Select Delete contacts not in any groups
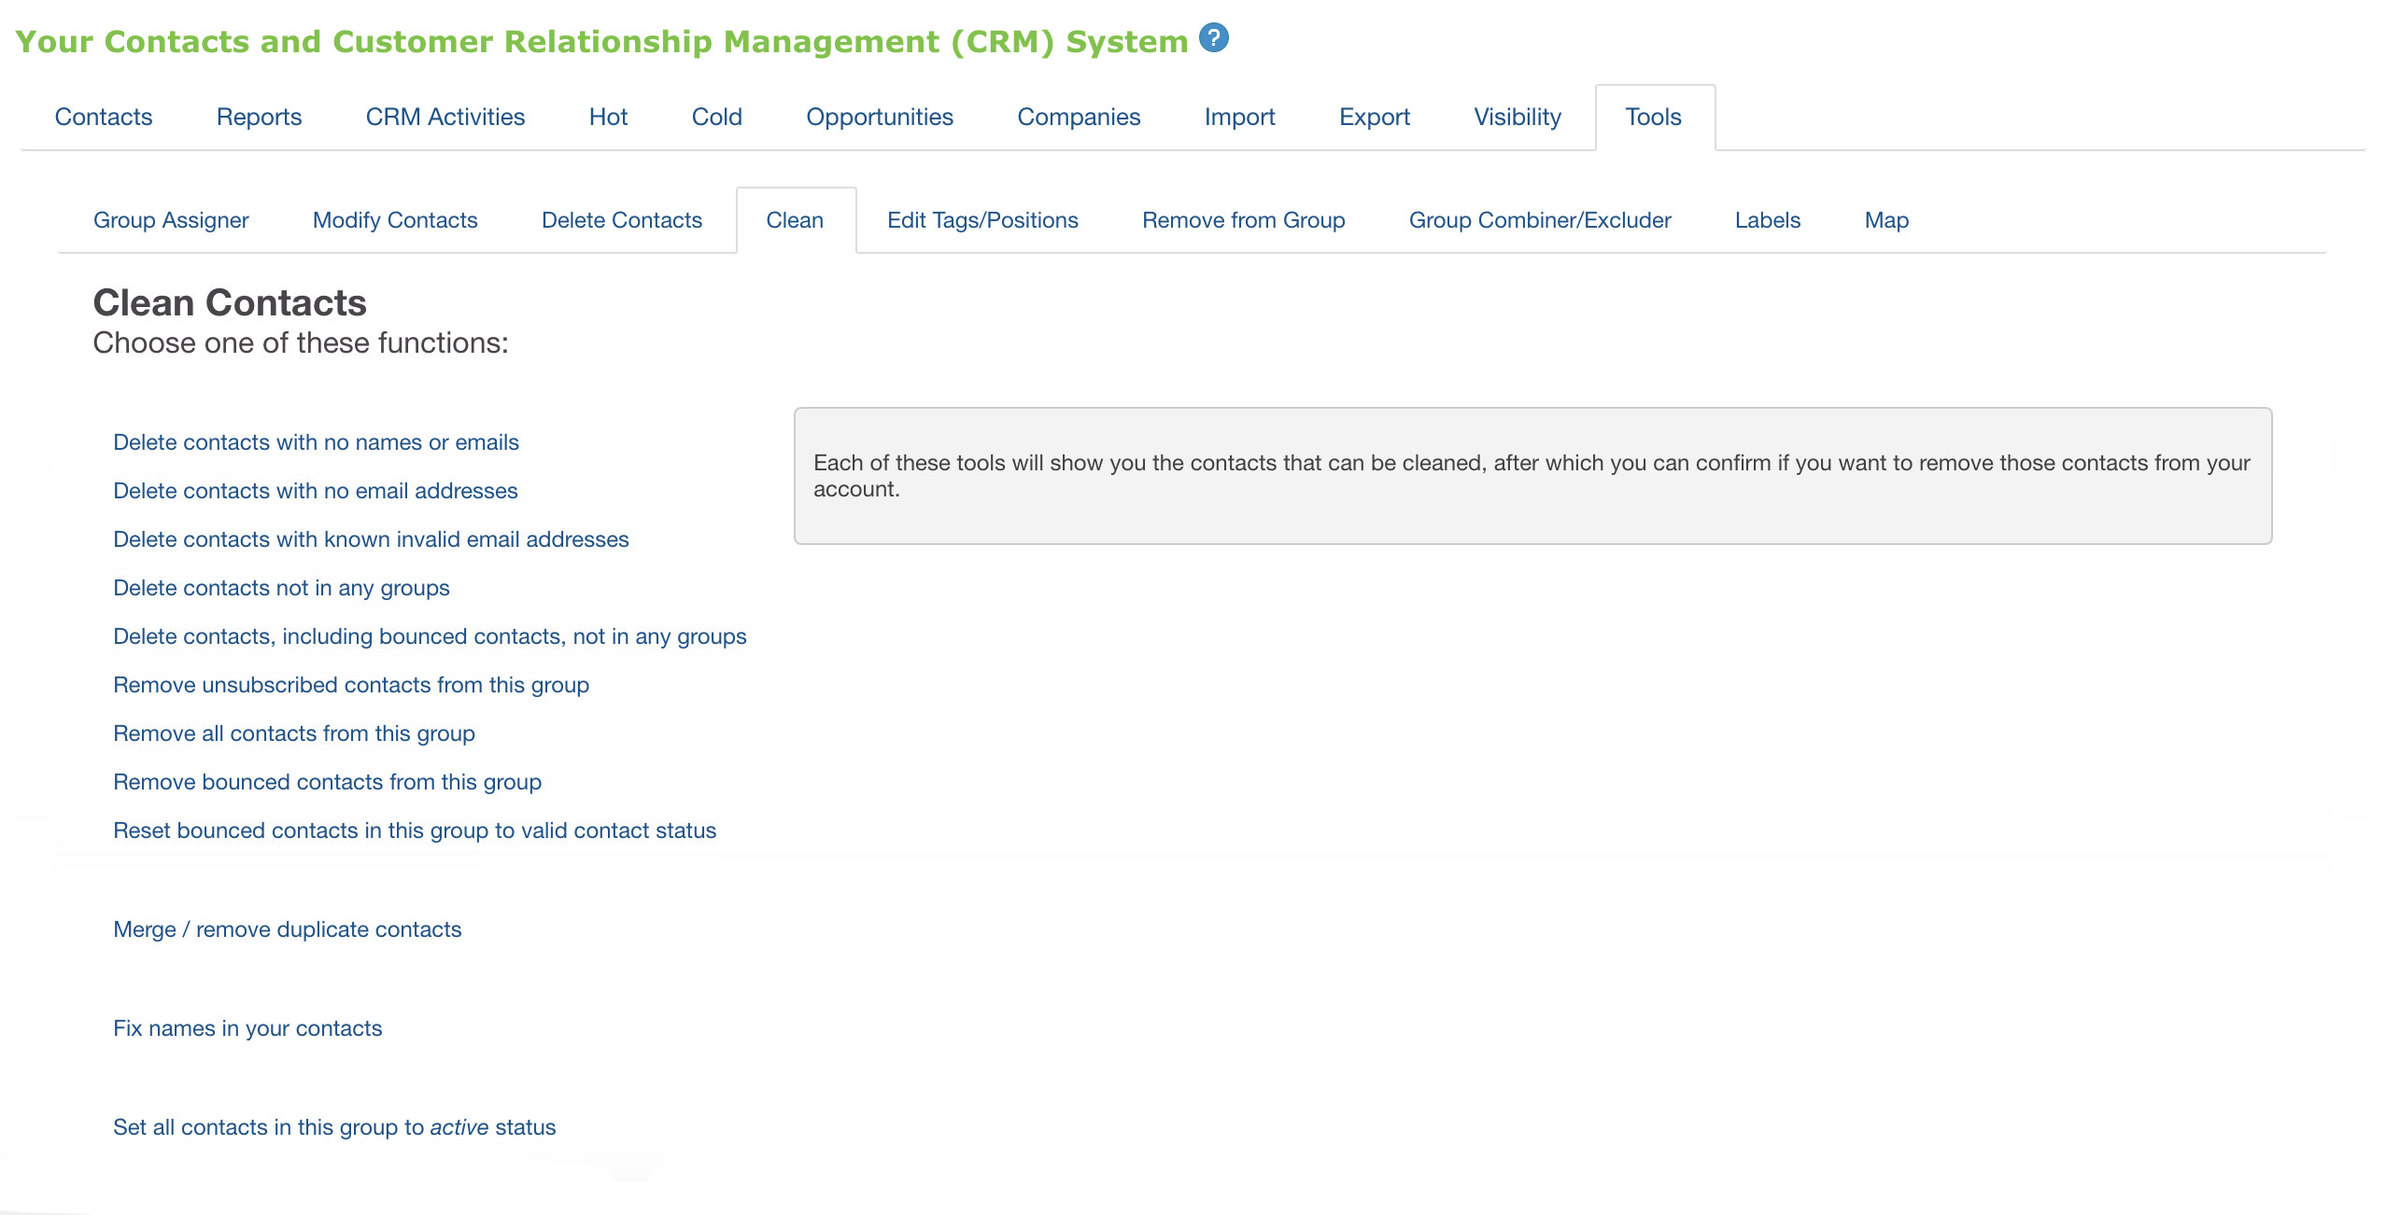This screenshot has height=1215, width=2400. pyautogui.click(x=281, y=588)
